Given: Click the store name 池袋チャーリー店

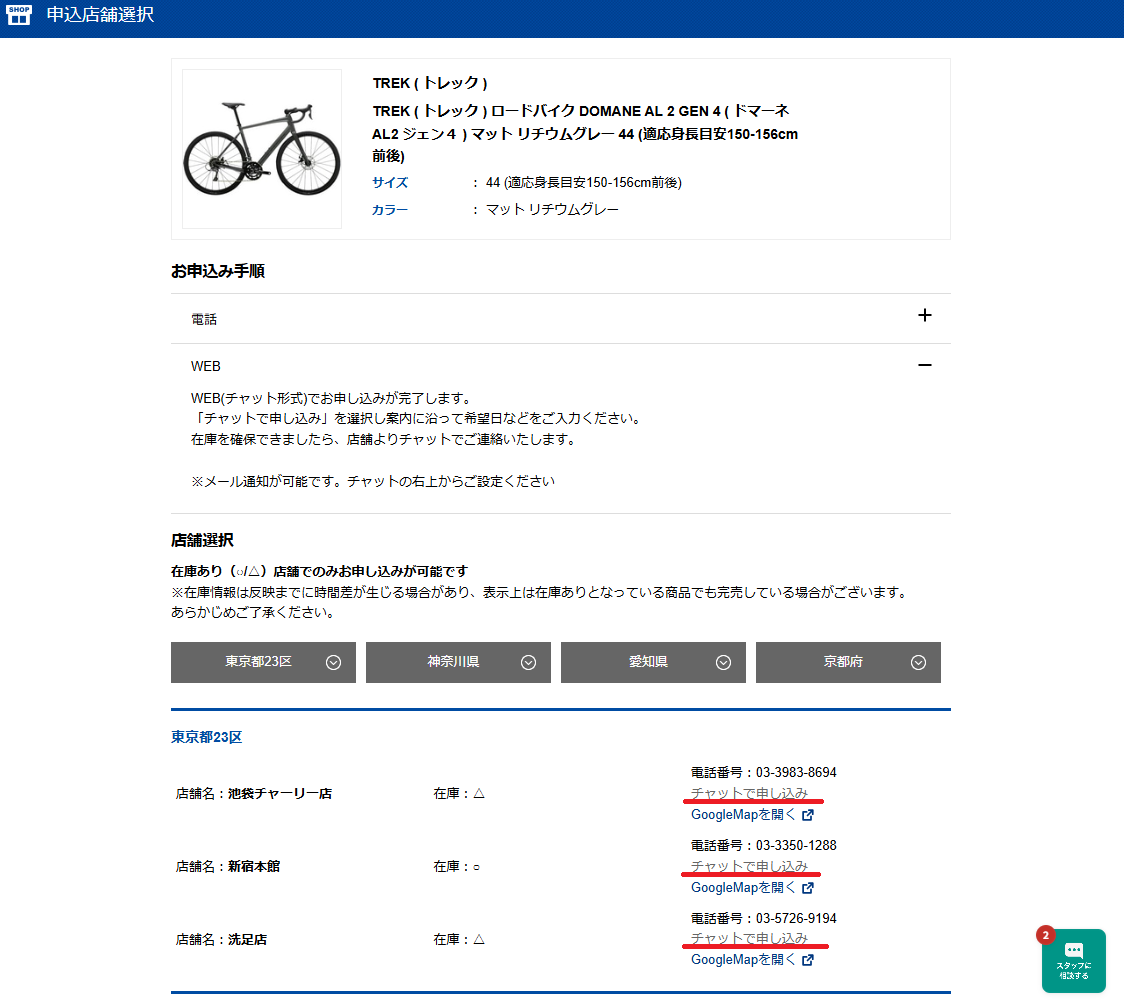Looking at the screenshot, I should 280,794.
